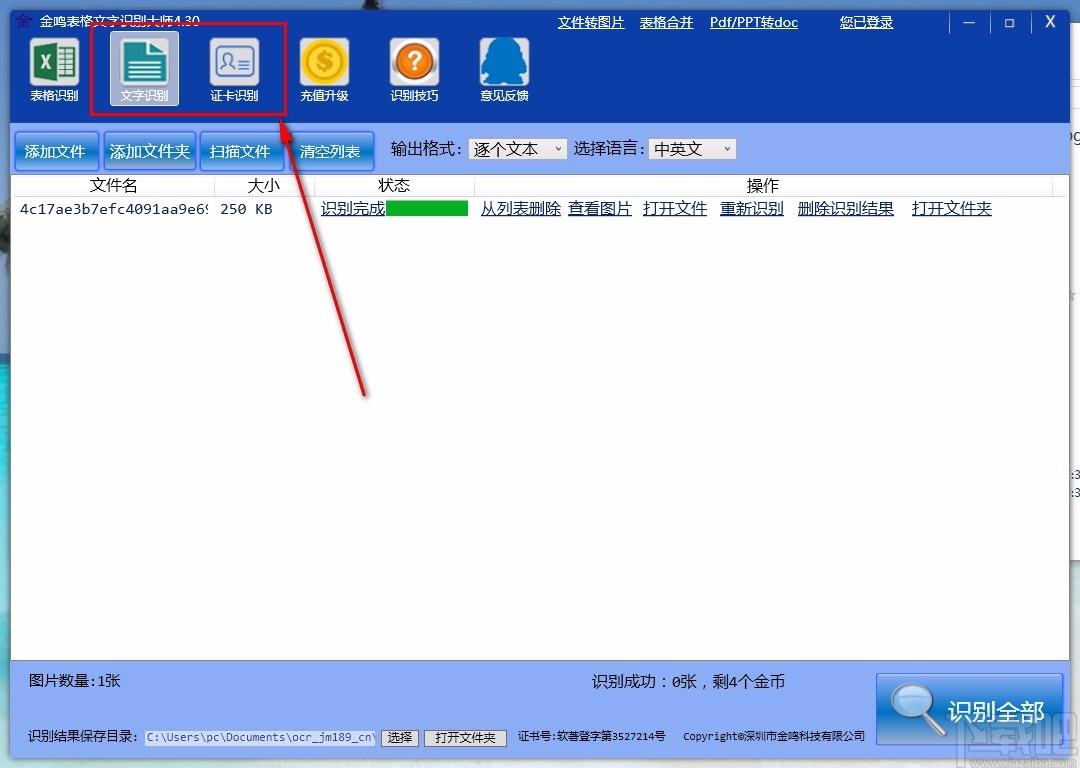This screenshot has height=768, width=1080.
Task: Click the 清空列表 button
Action: [330, 152]
